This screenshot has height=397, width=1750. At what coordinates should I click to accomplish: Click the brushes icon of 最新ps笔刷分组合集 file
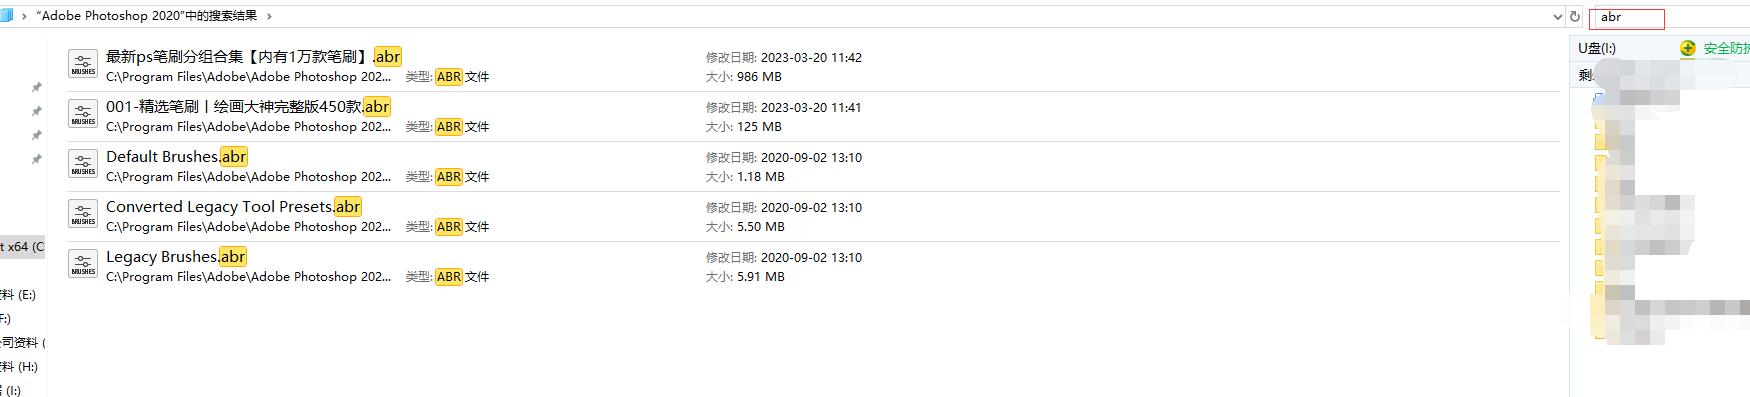click(x=83, y=64)
